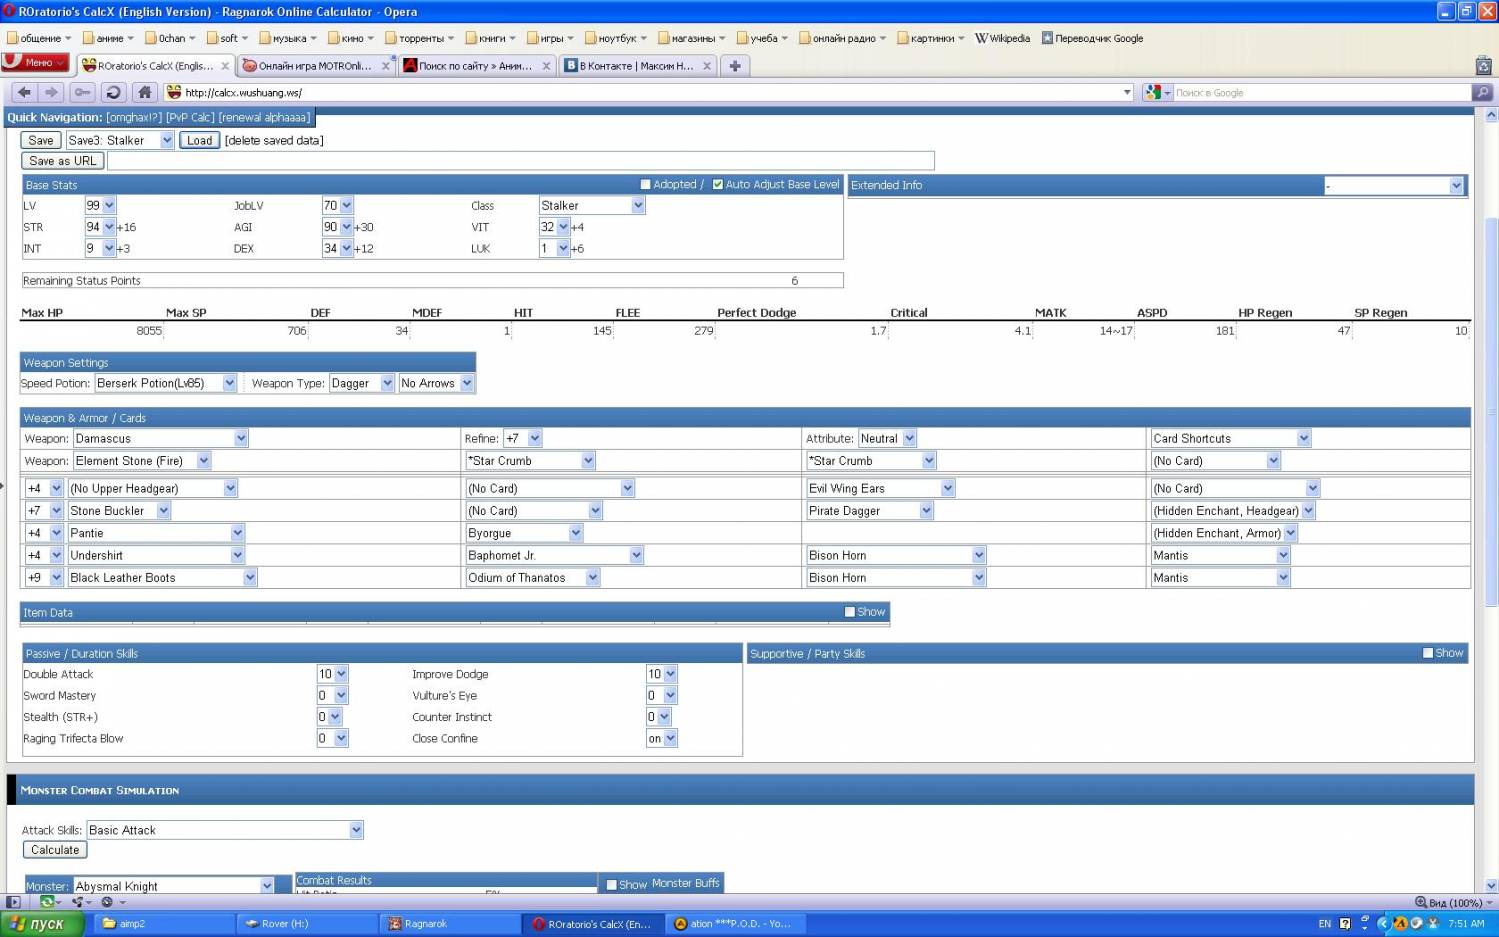Open the Weapon Type Dagger dropdown
Viewport: 1499px width, 937px height.
point(362,383)
